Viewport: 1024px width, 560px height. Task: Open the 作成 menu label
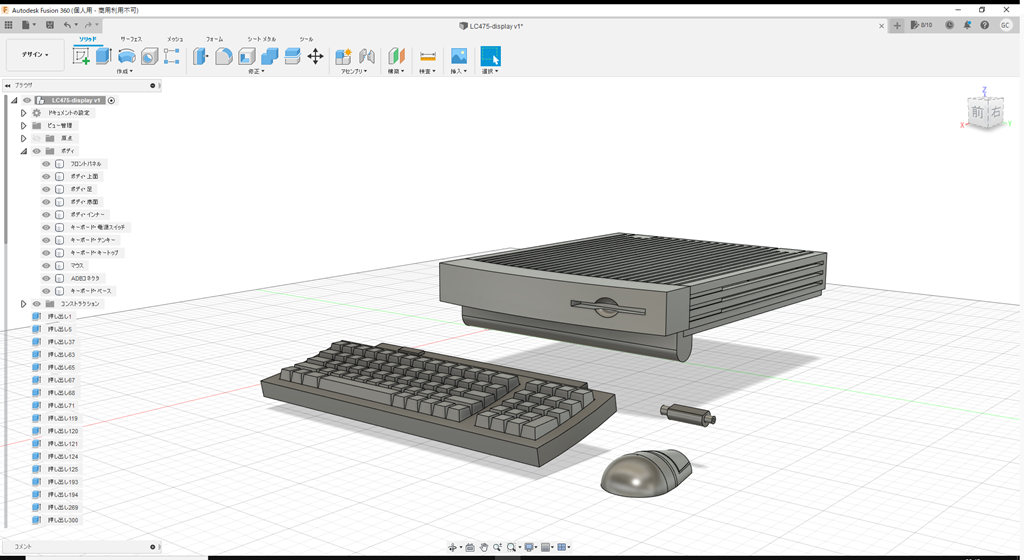126,72
